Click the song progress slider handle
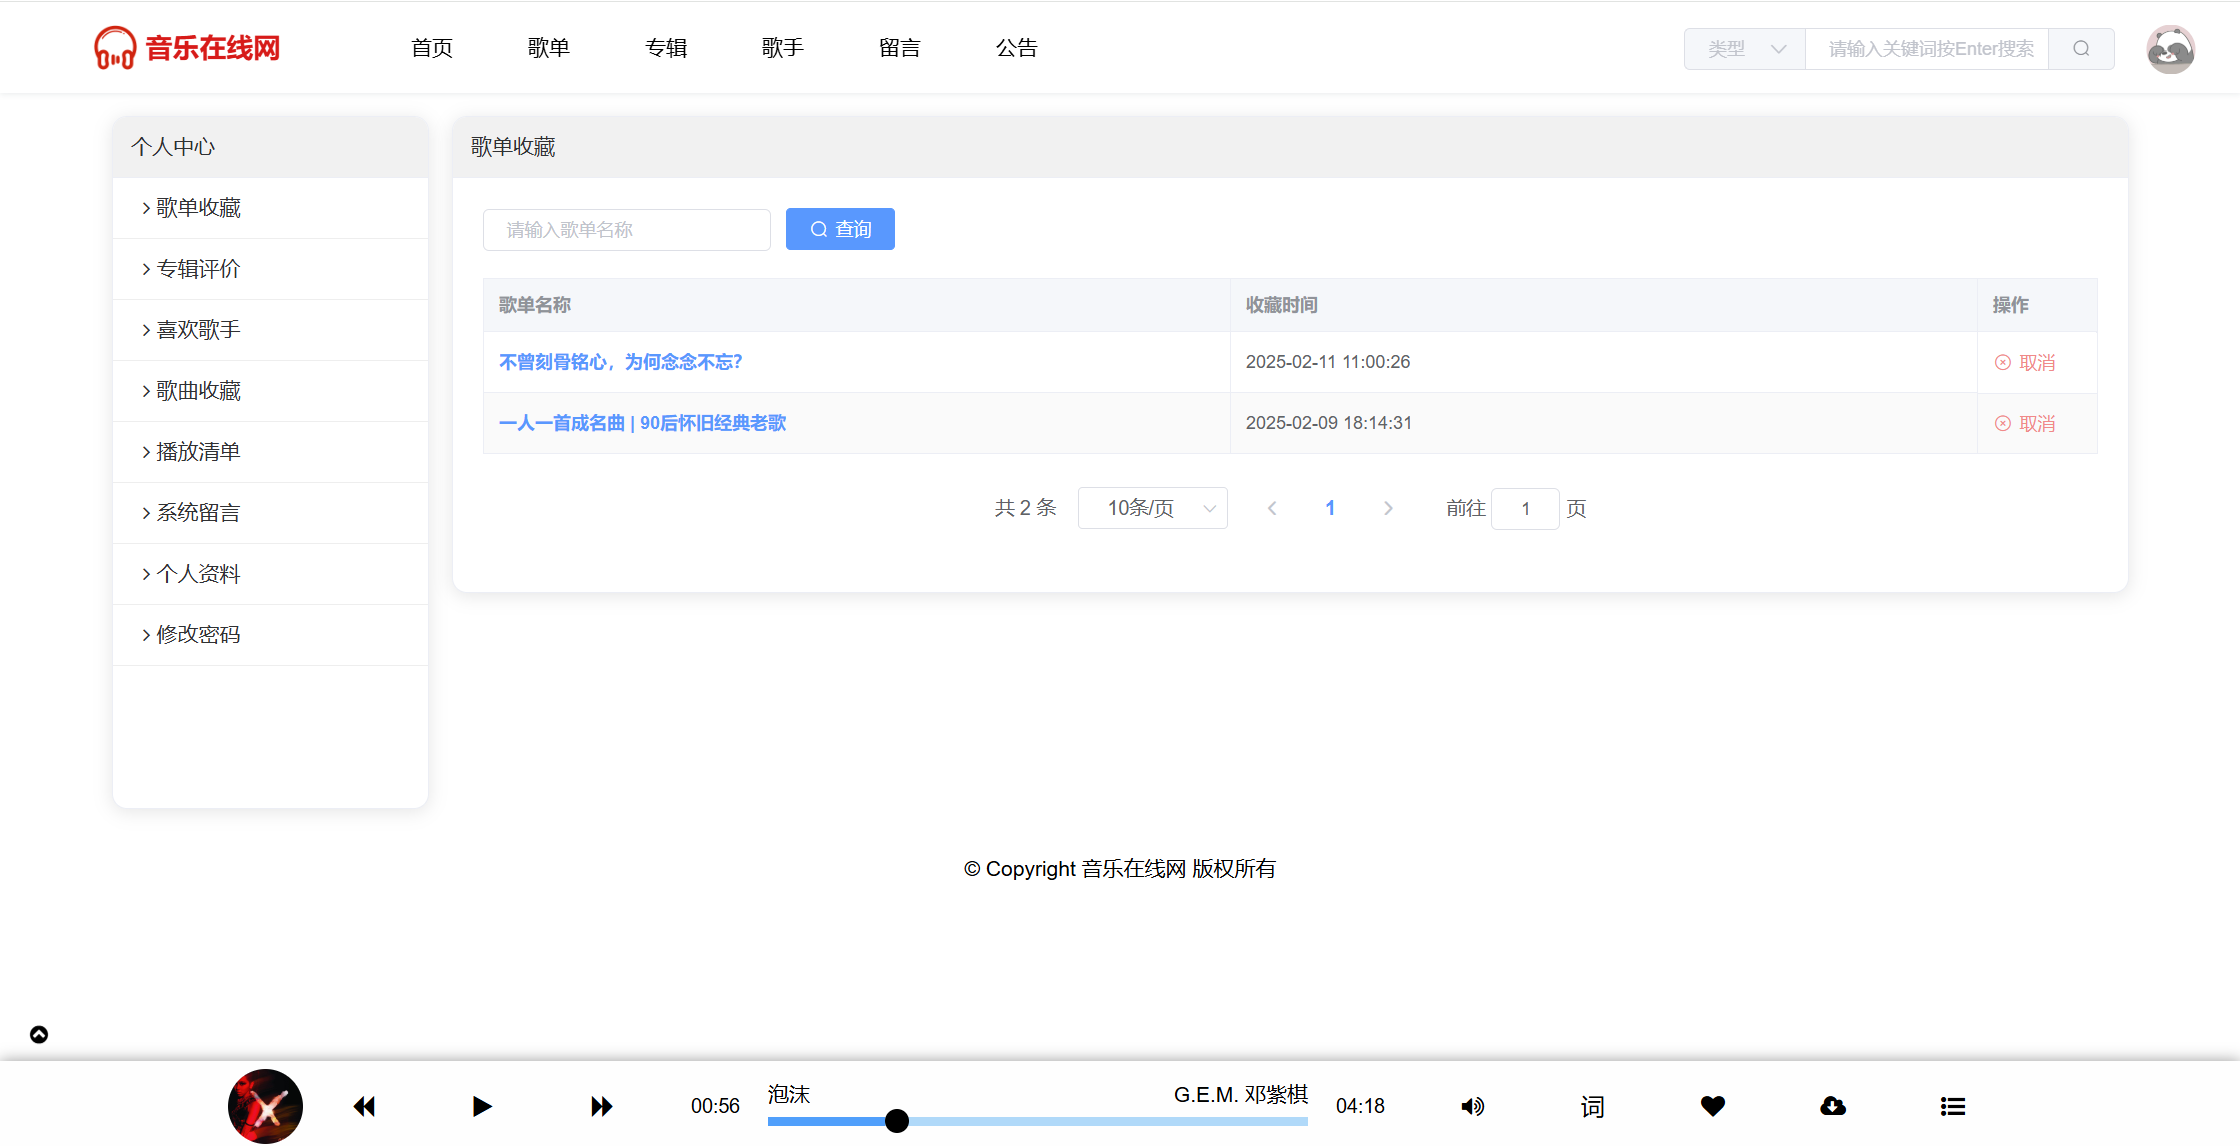 [x=897, y=1121]
